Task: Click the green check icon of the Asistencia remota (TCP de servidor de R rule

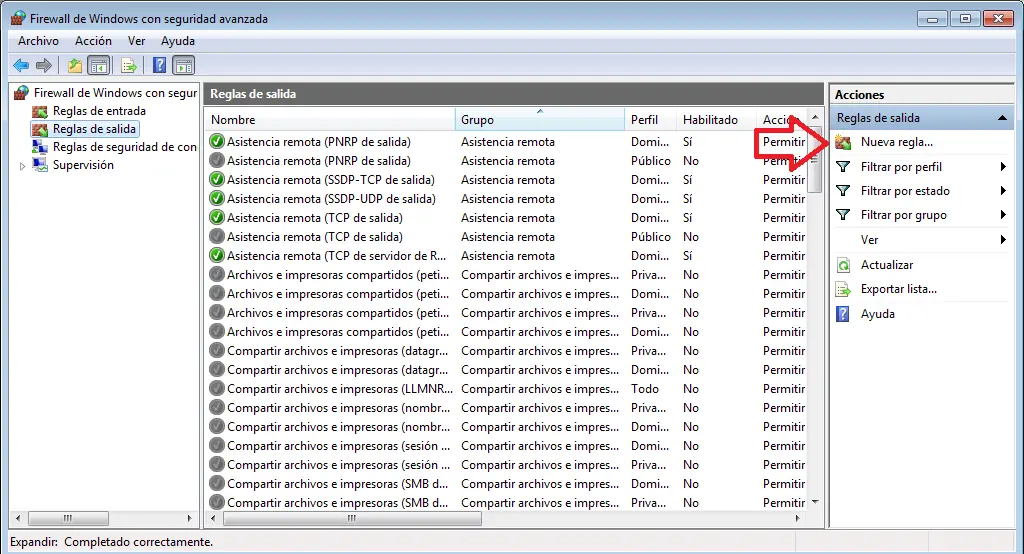Action: 217,255
